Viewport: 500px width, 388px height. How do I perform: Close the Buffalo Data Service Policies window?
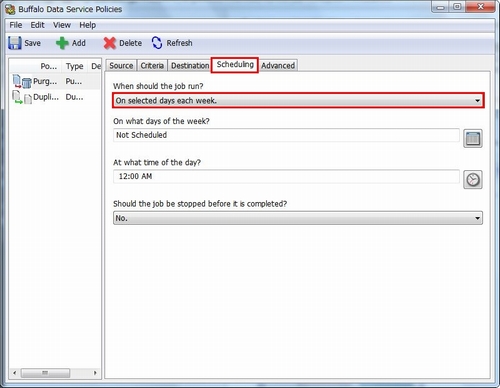pos(480,7)
